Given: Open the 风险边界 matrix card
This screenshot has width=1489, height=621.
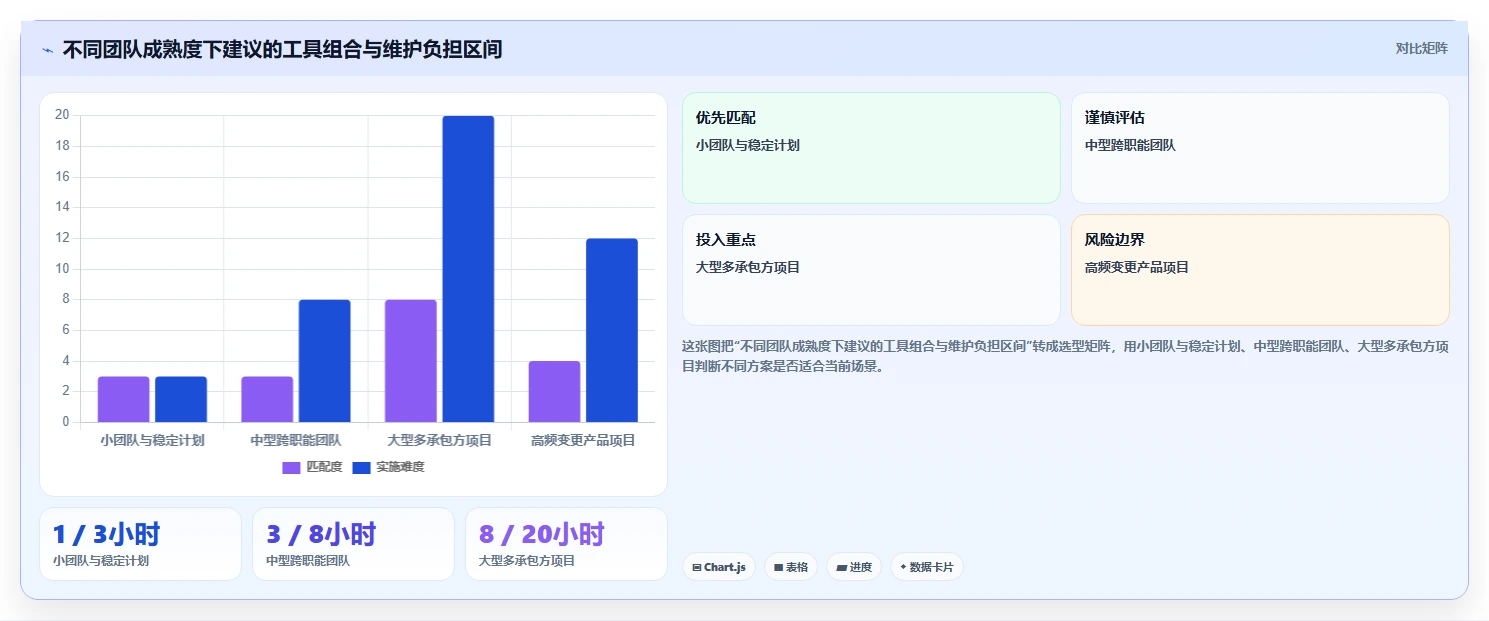Looking at the screenshot, I should [1260, 270].
